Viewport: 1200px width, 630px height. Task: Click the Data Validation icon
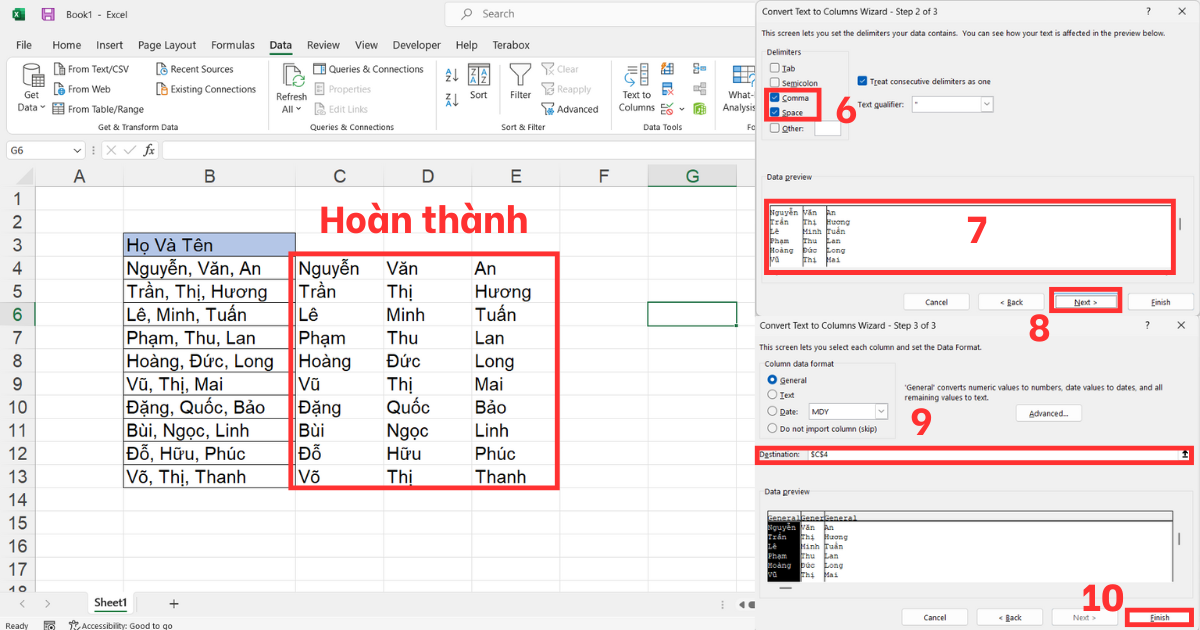667,108
